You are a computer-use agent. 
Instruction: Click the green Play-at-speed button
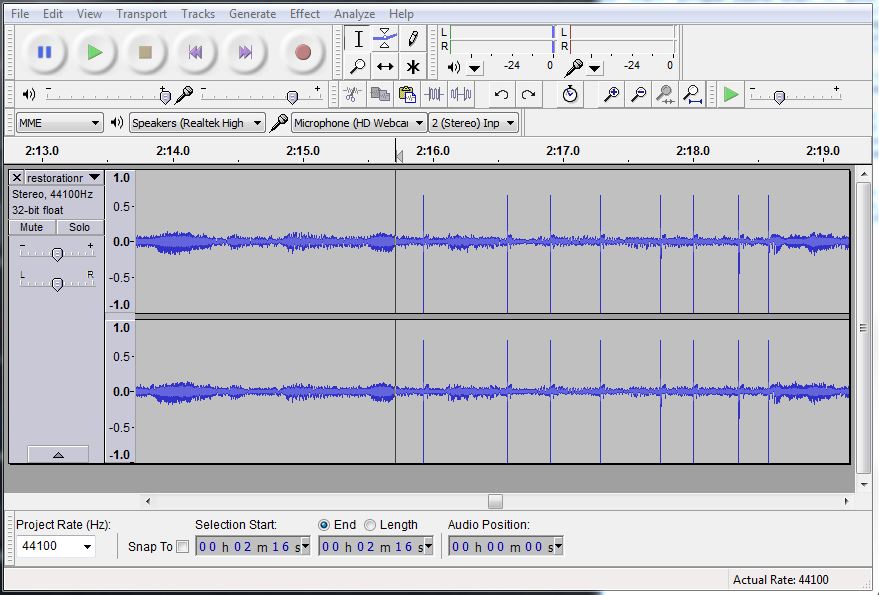[730, 94]
